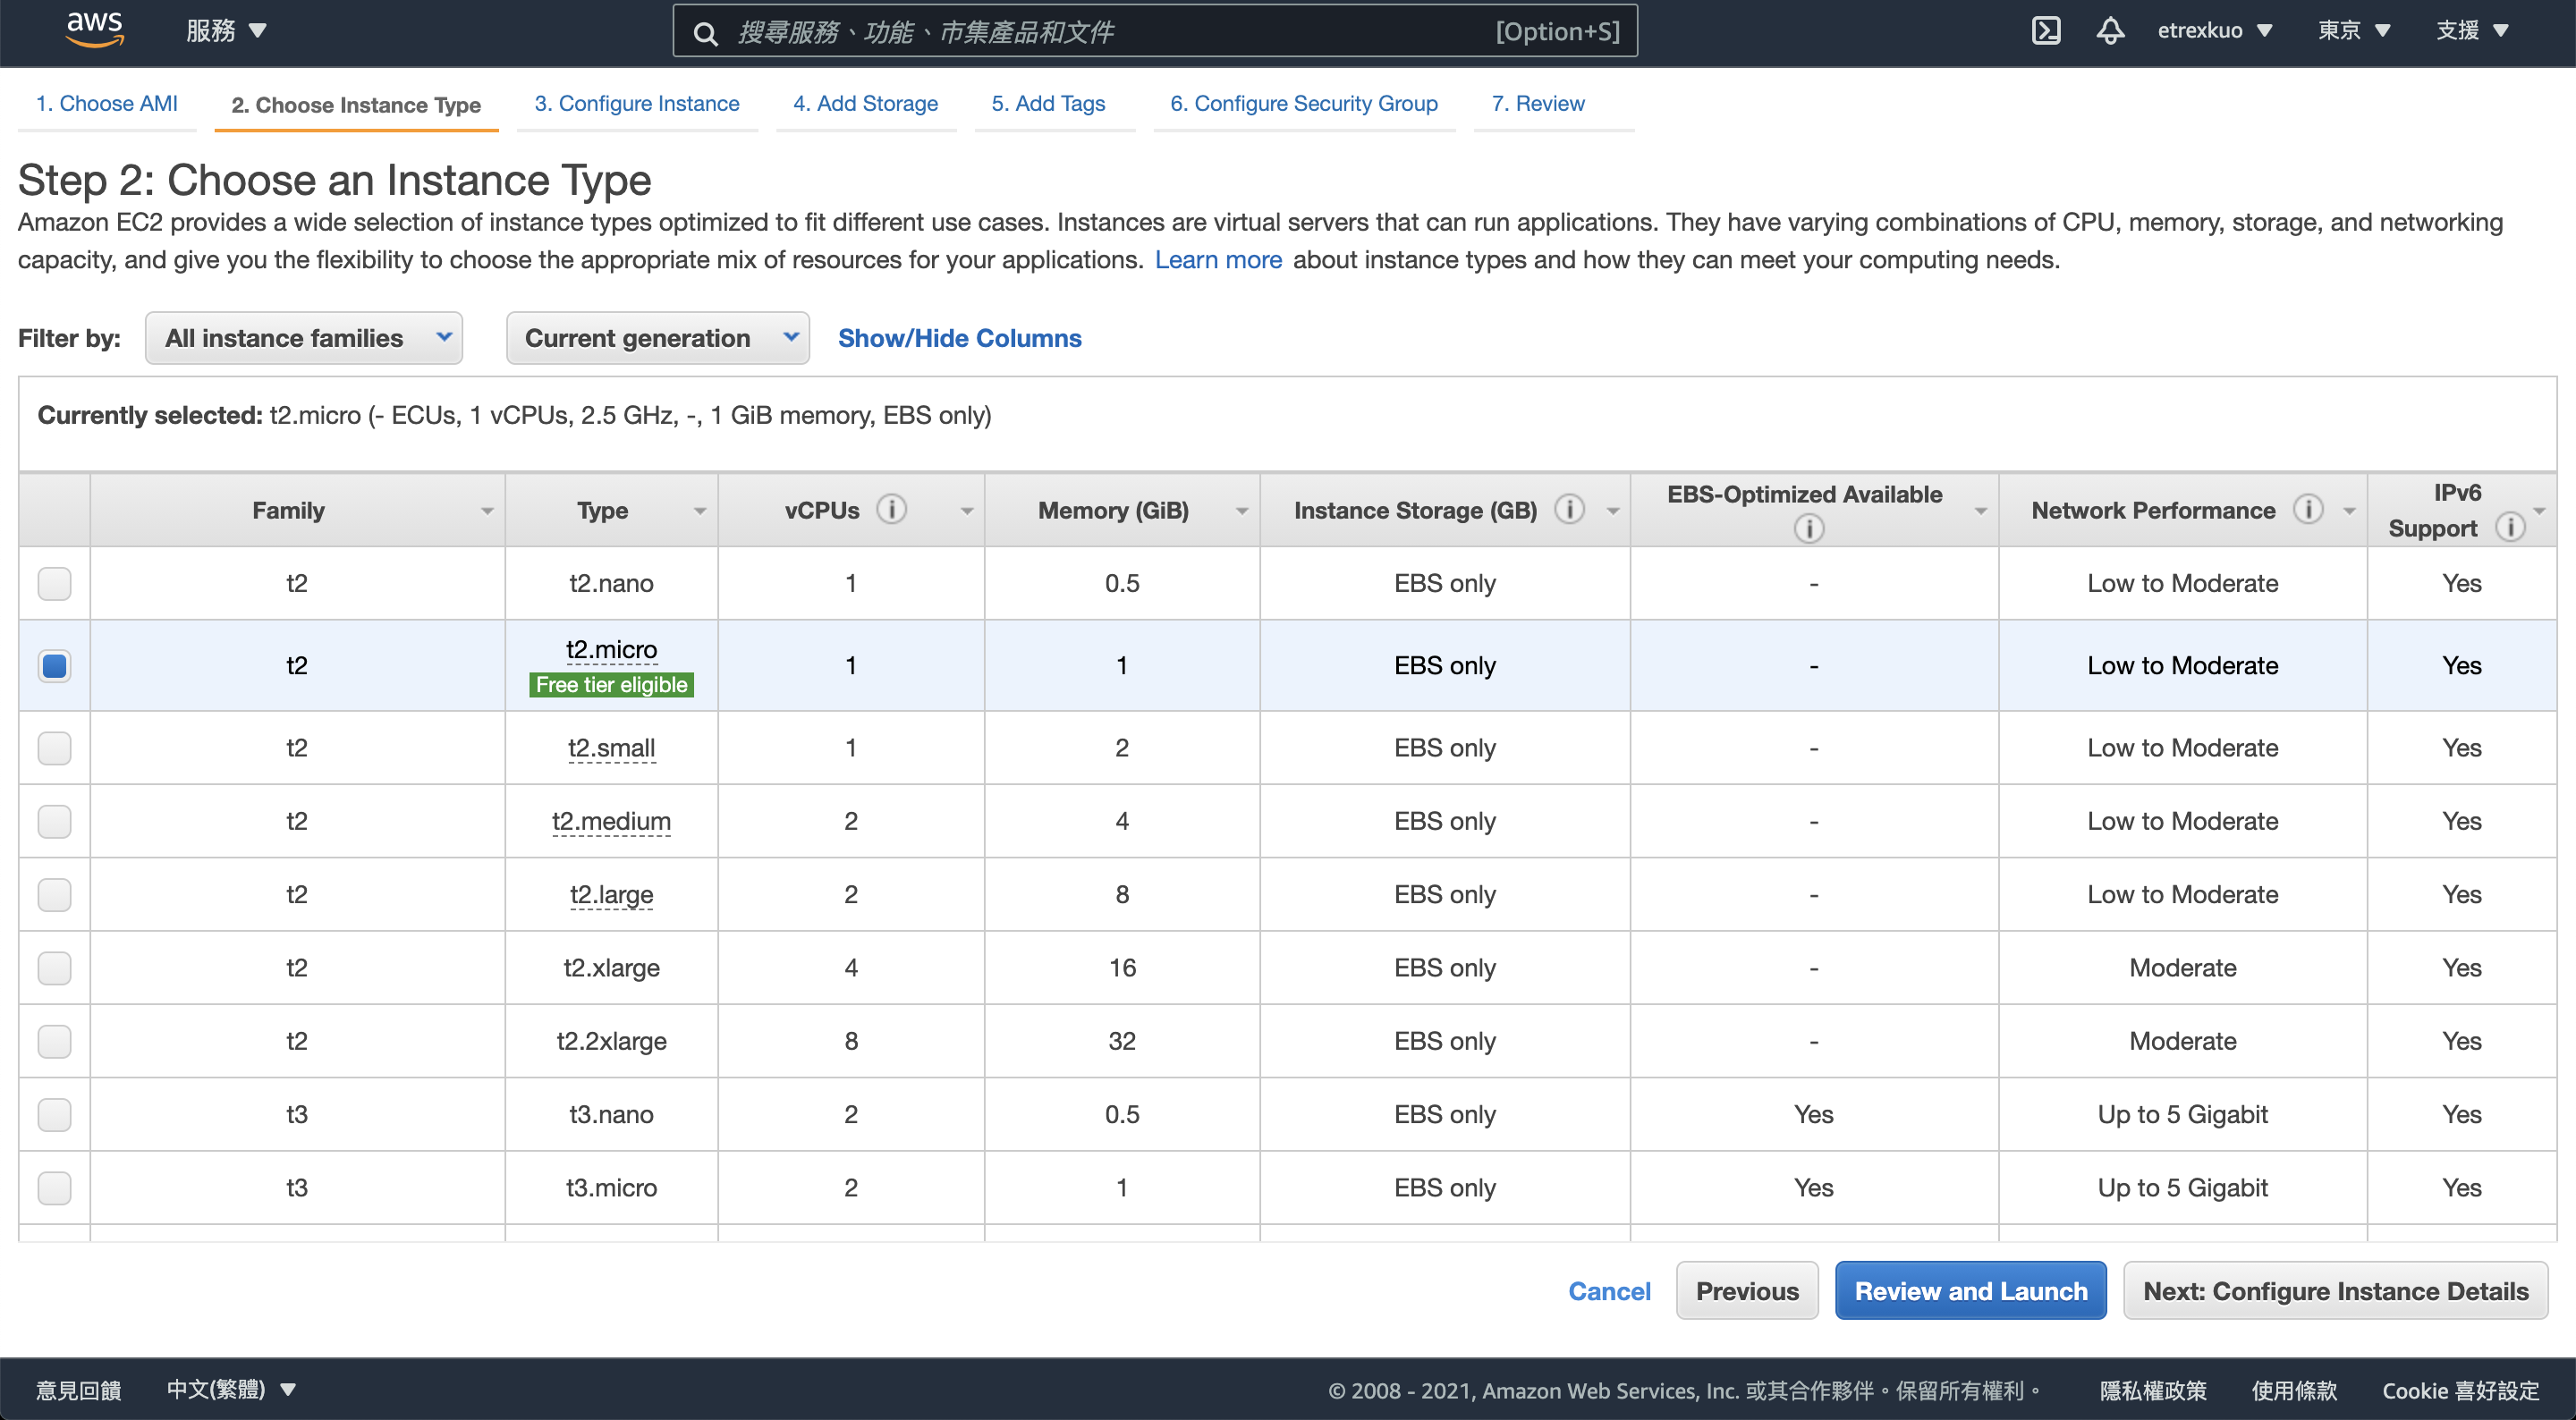Click the Previous button
Viewport: 2576px width, 1420px height.
click(x=1747, y=1290)
